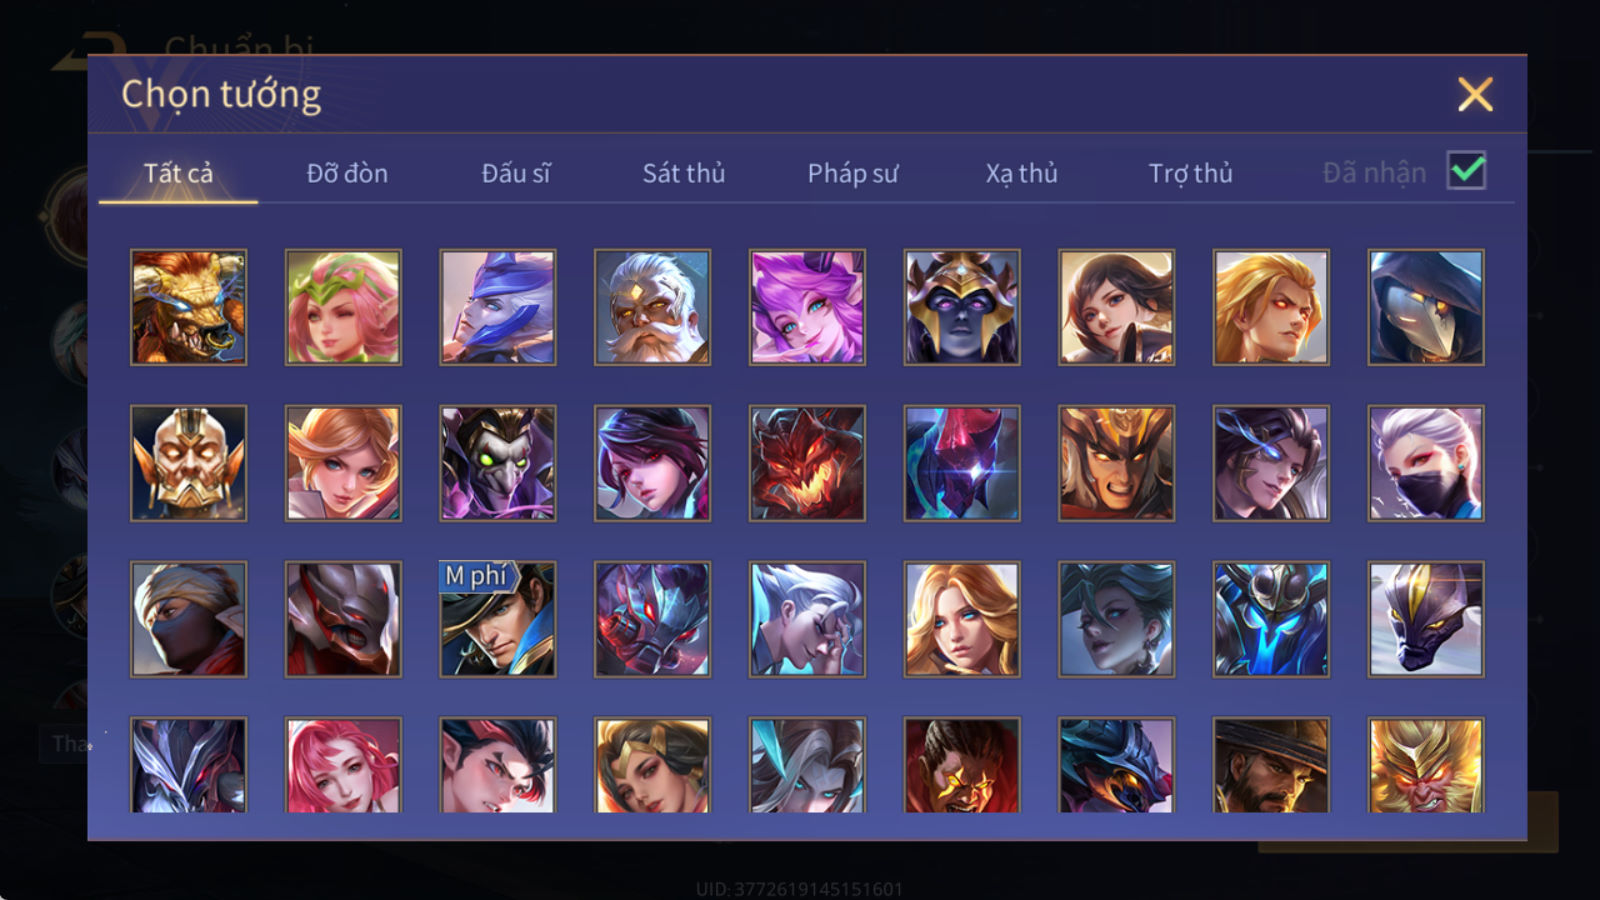1600x900 pixels.
Task: Select the blue armored mech hero
Action: (x=1271, y=619)
